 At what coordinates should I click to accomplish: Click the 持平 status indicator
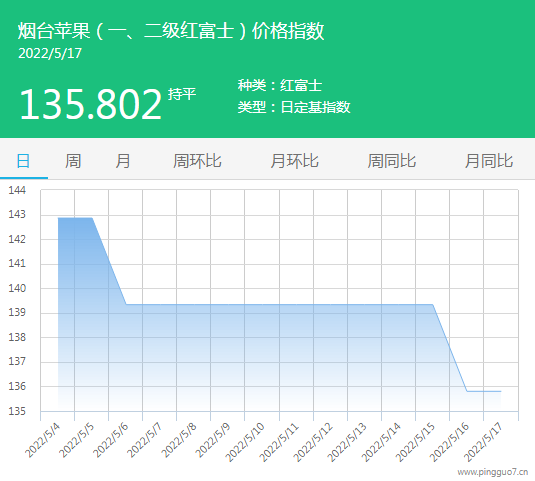(x=182, y=94)
